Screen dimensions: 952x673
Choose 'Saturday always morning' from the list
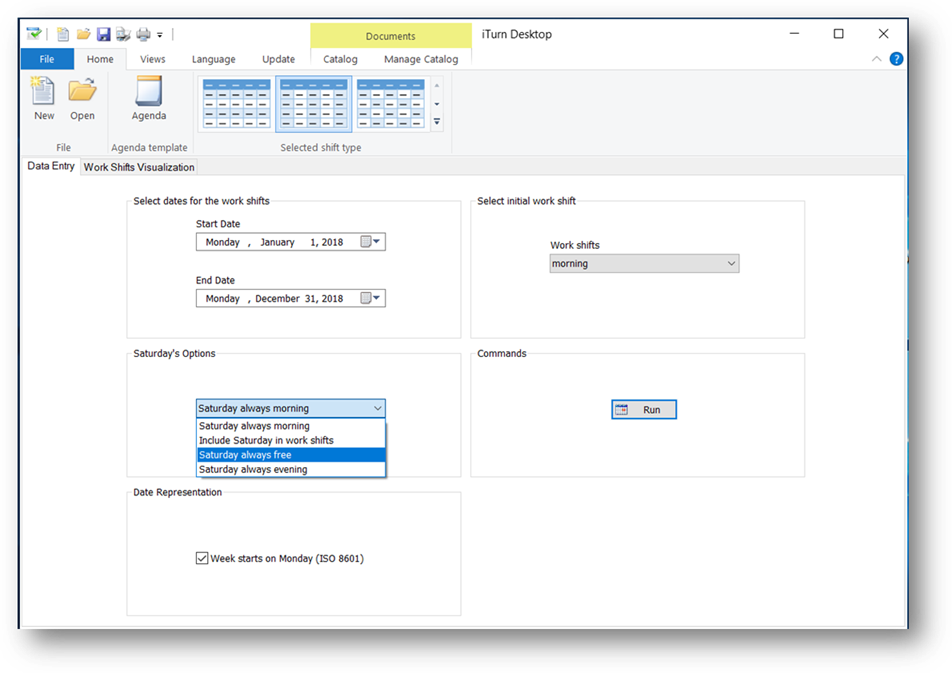pyautogui.click(x=291, y=426)
